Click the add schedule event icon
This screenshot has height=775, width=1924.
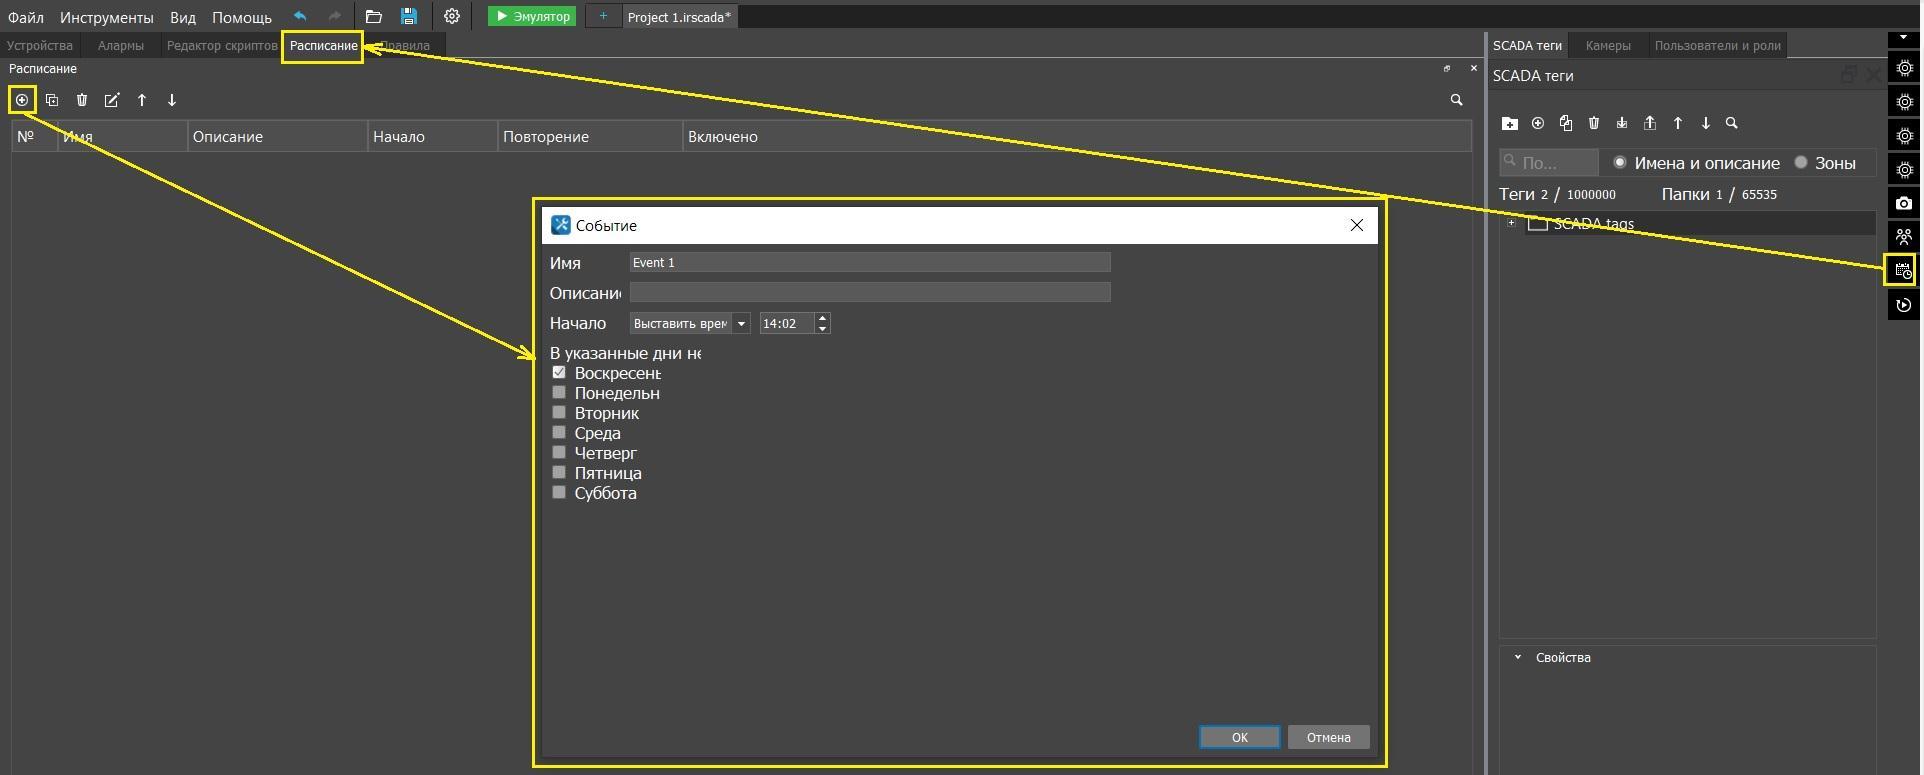[x=22, y=100]
